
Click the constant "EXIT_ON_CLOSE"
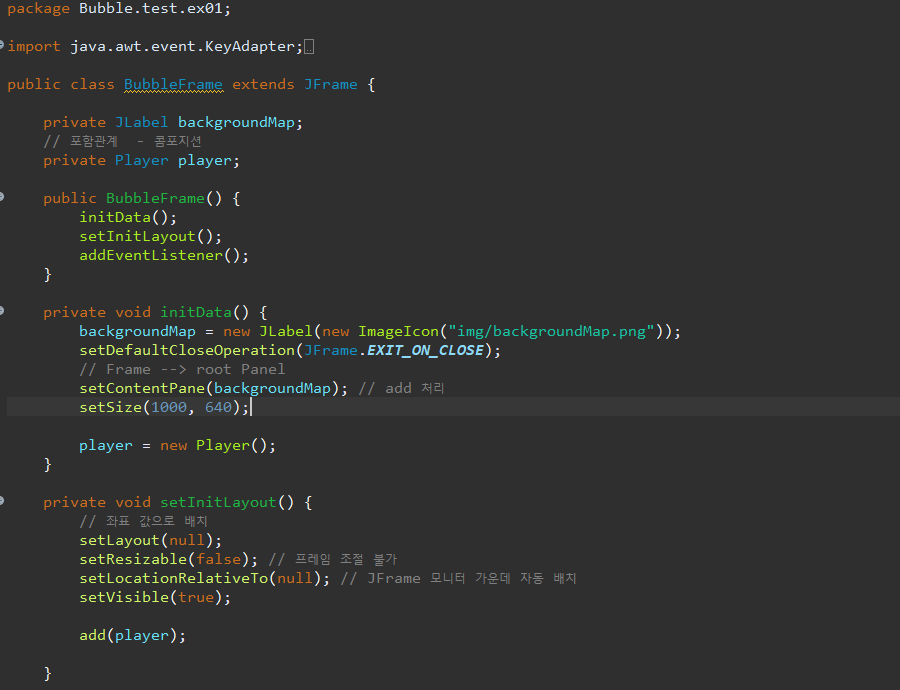click(425, 351)
